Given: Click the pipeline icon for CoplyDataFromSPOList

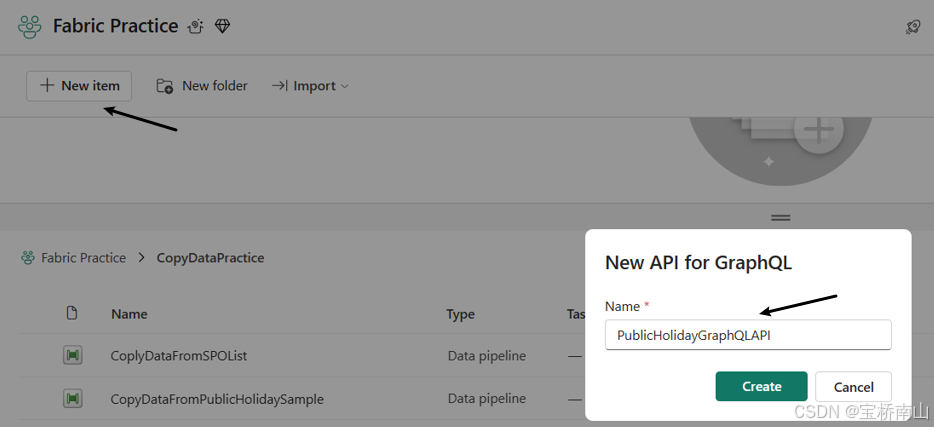Looking at the screenshot, I should click(x=73, y=356).
